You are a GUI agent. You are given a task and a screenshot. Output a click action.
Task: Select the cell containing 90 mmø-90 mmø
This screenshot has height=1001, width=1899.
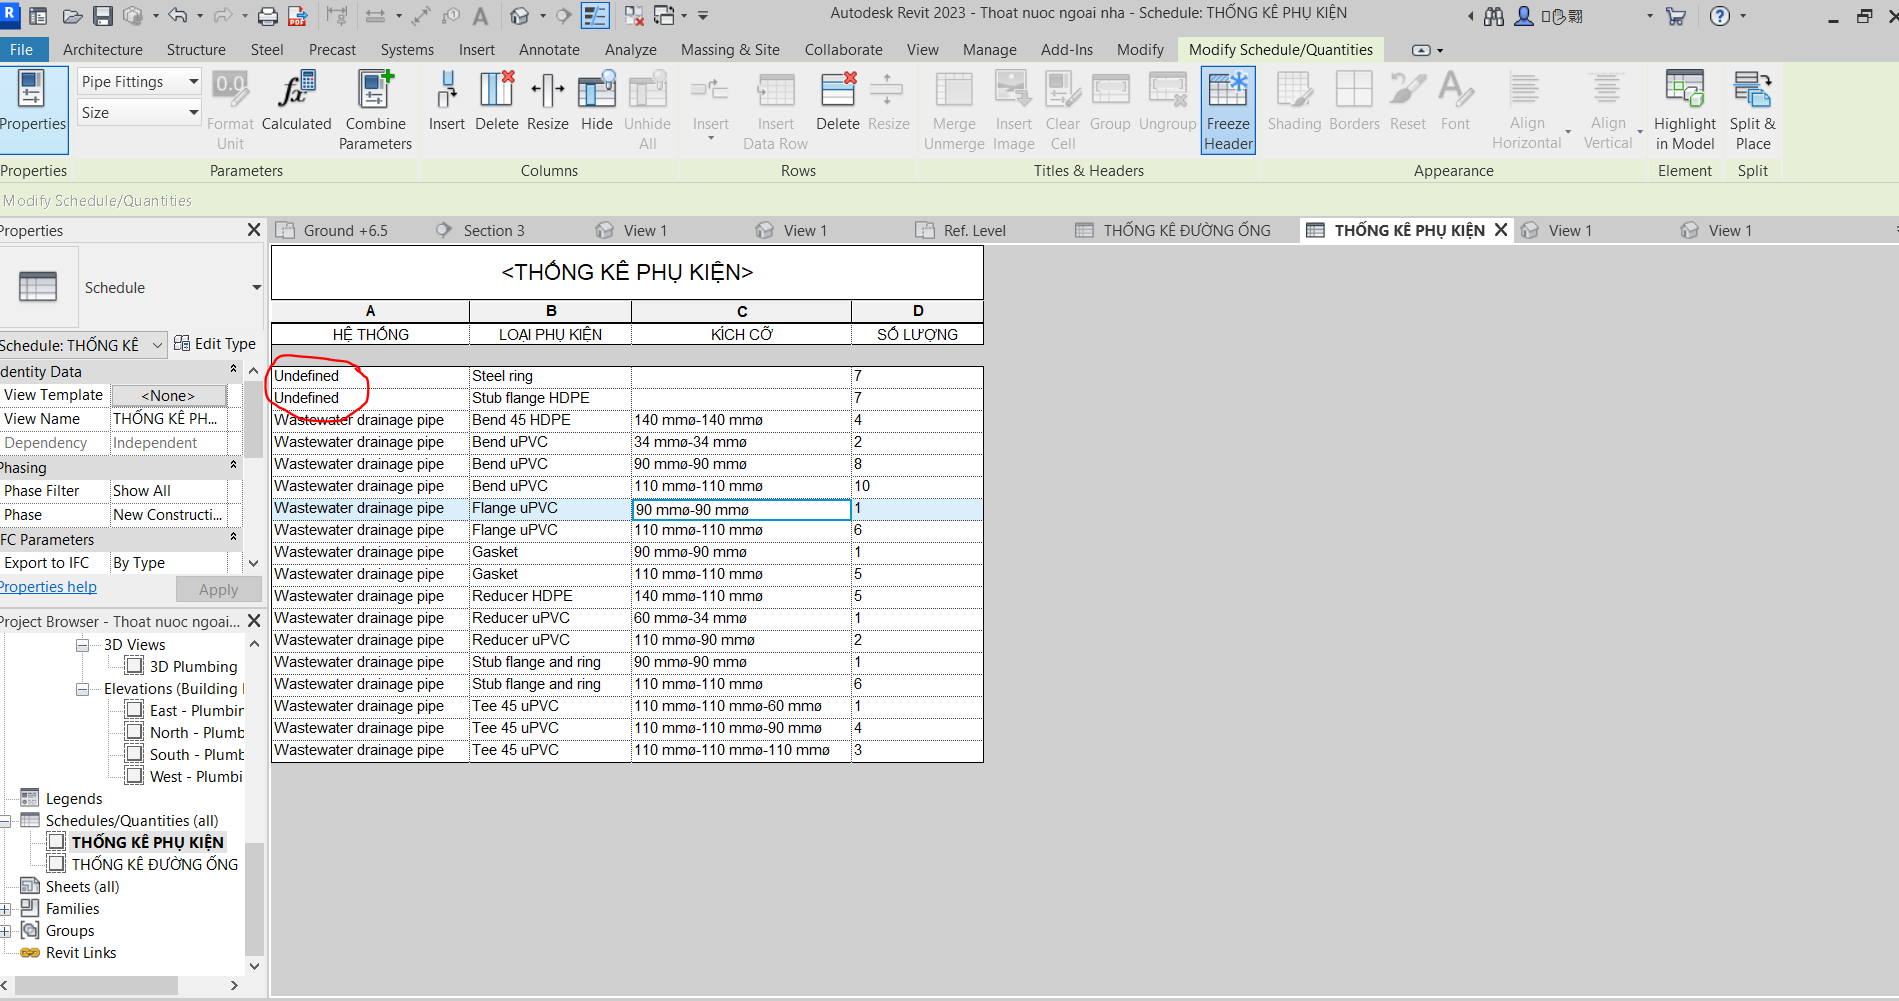(x=740, y=509)
